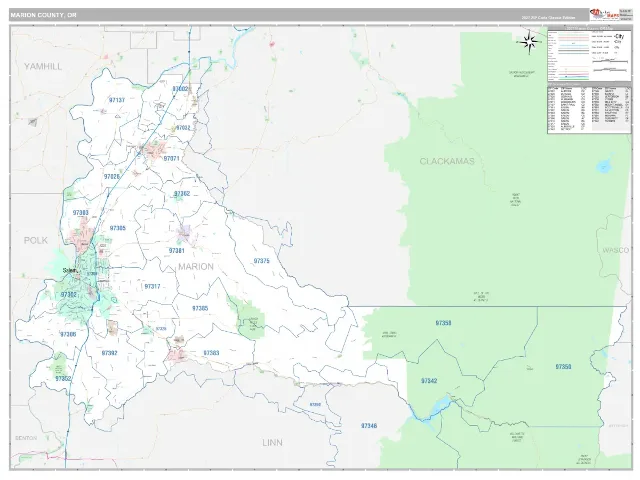Click ZIP code label 97383

point(211,353)
